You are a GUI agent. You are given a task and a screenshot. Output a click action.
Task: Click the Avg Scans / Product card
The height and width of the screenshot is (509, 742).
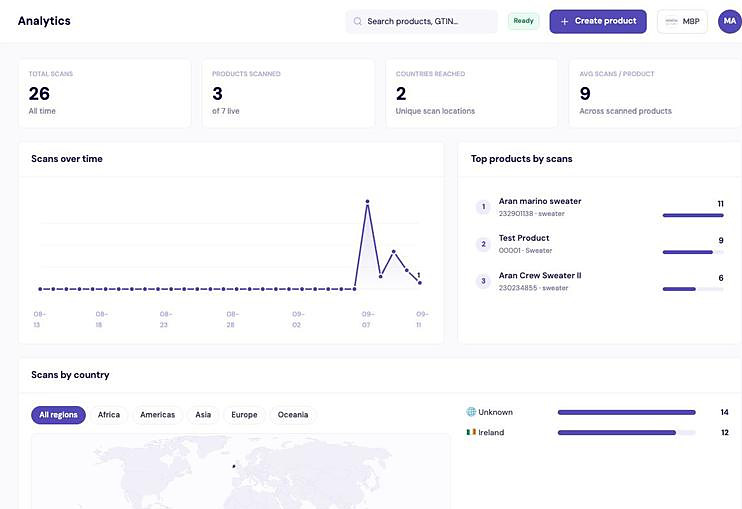coord(655,93)
